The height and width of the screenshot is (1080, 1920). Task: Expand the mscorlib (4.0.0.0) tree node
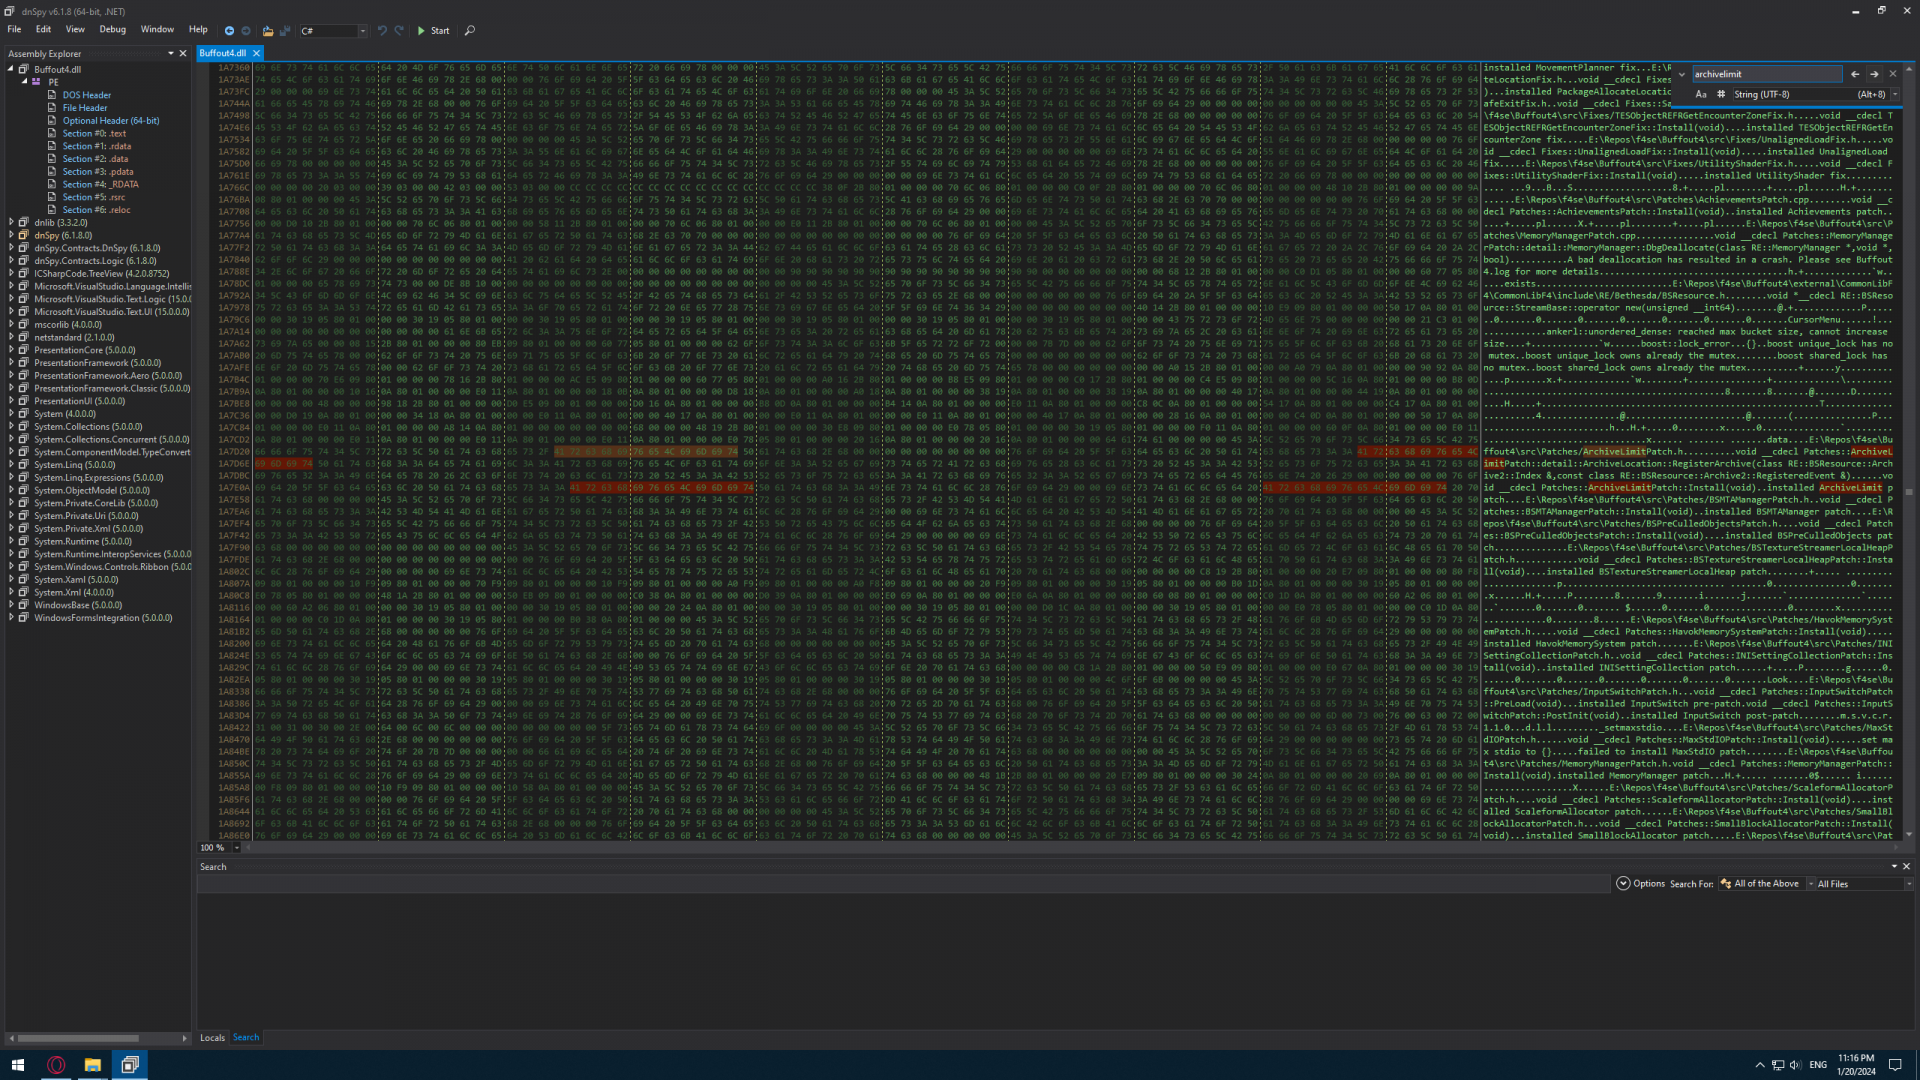tap(12, 325)
